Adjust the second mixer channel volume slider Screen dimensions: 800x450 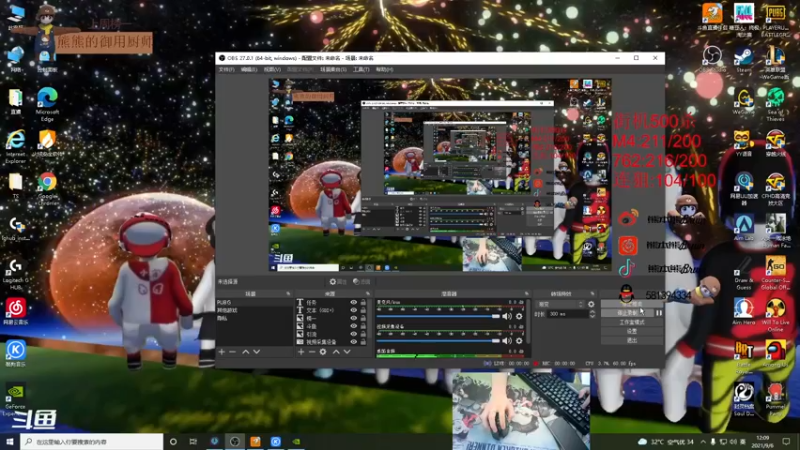tap(438, 340)
